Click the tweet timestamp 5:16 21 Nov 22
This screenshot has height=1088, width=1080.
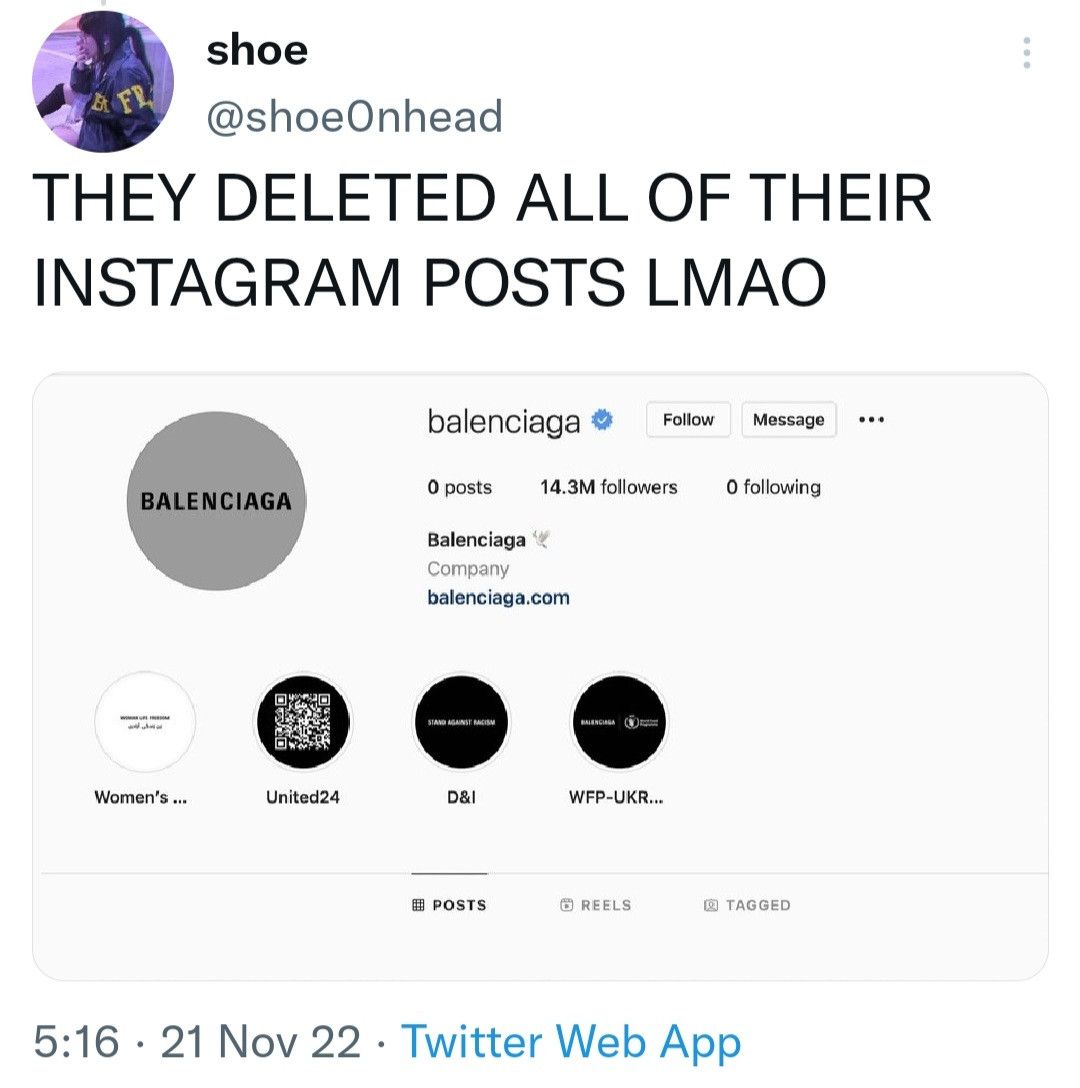click(x=197, y=1042)
